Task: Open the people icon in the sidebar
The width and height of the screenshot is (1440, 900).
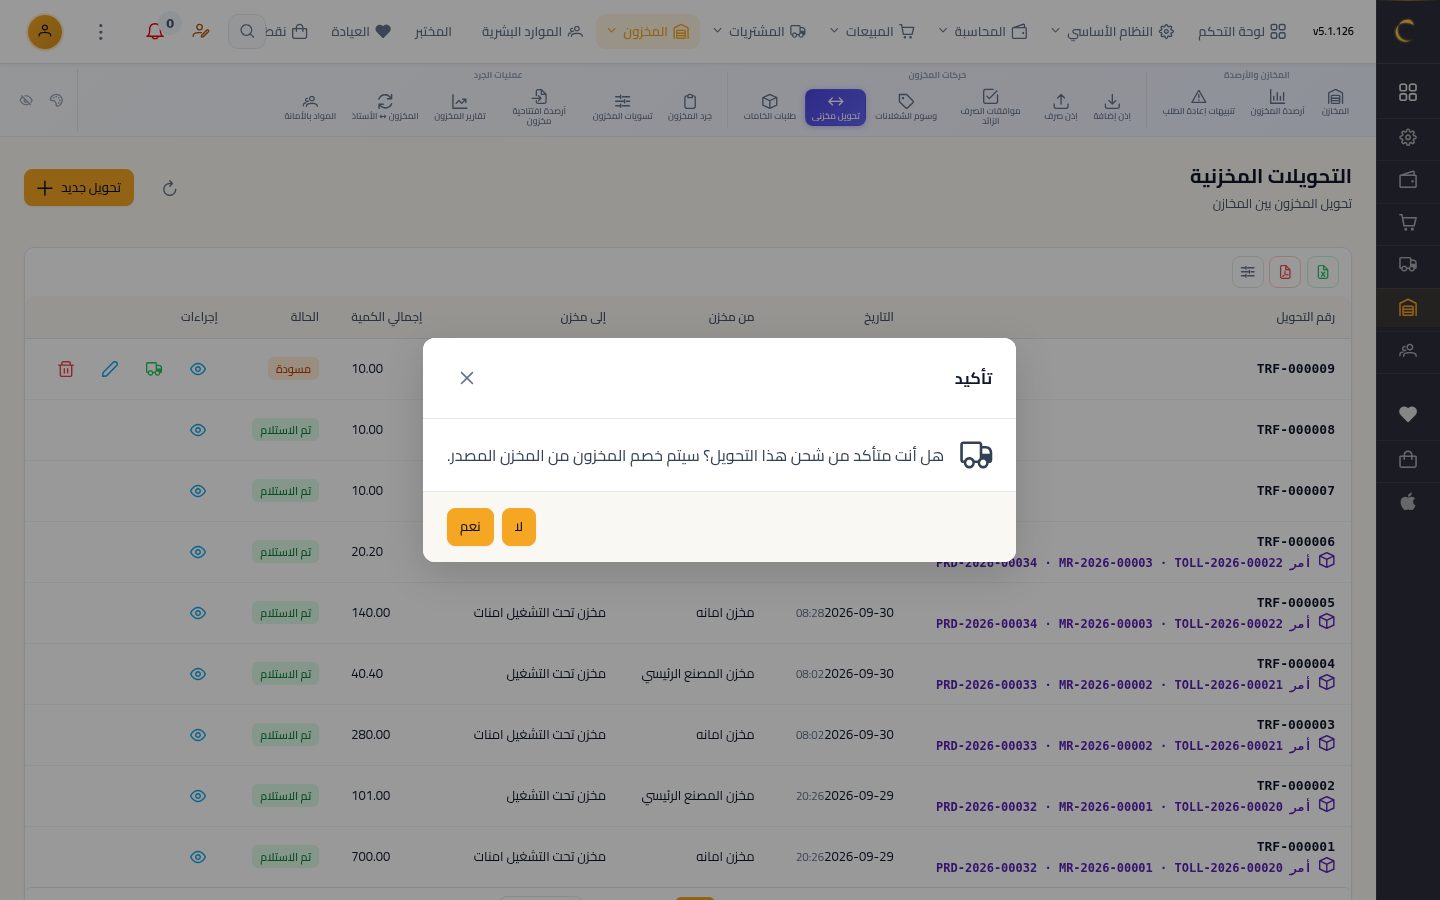Action: point(1408,351)
